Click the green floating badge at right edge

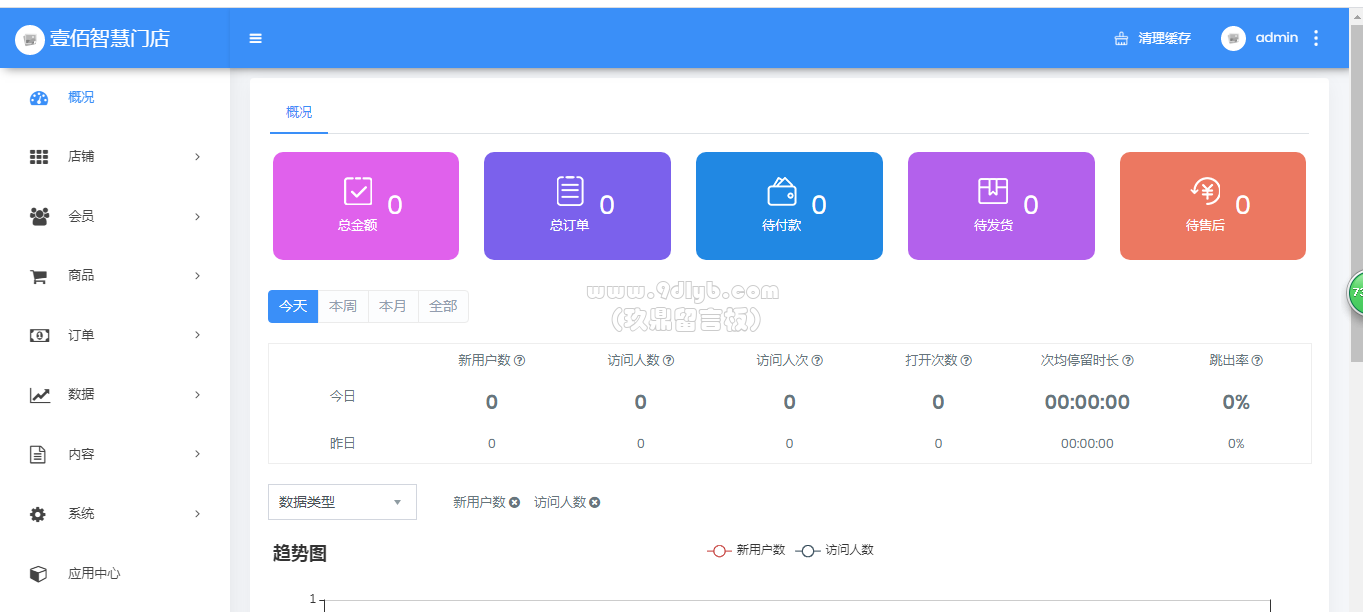coord(1355,293)
